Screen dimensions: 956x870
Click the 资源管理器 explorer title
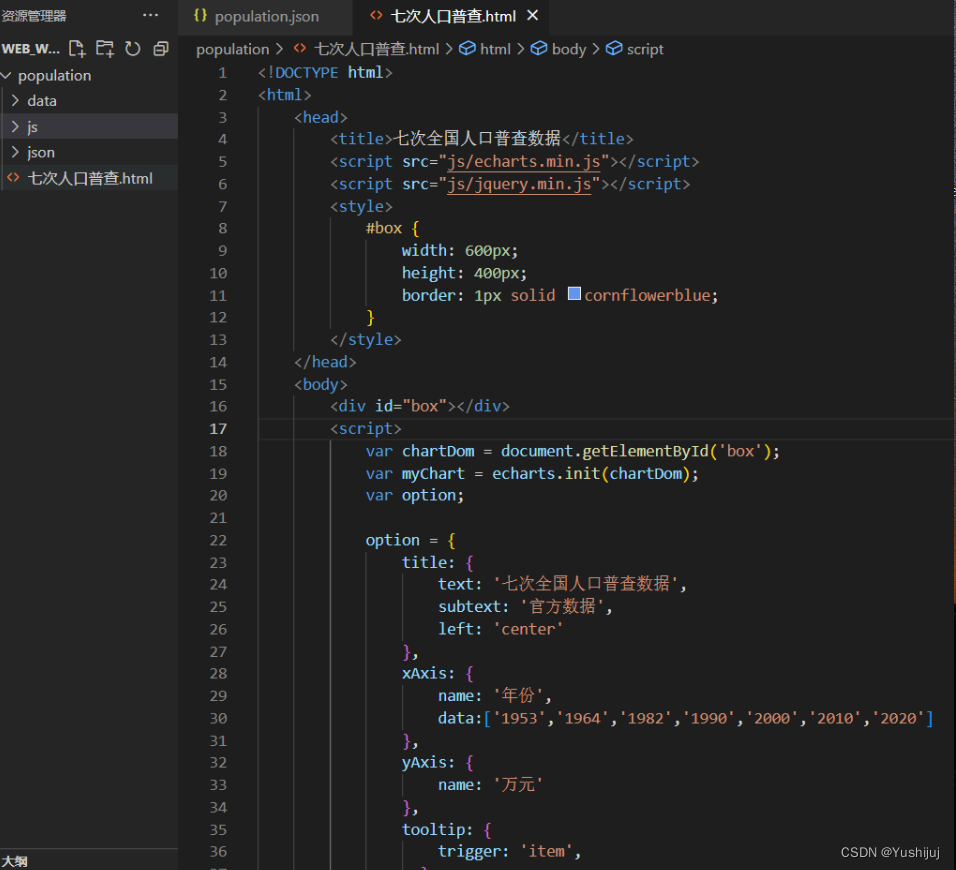click(x=34, y=16)
